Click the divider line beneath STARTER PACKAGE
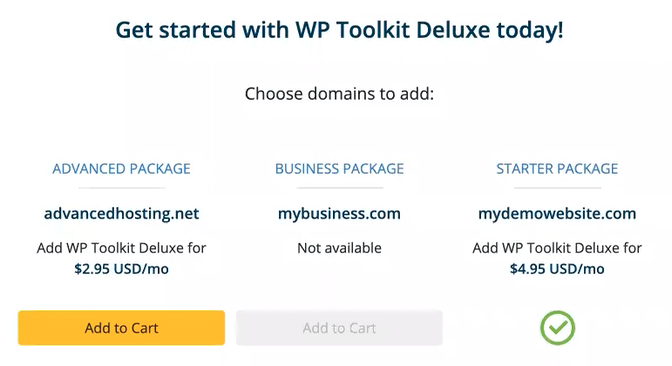The image size is (672, 366). tap(558, 188)
